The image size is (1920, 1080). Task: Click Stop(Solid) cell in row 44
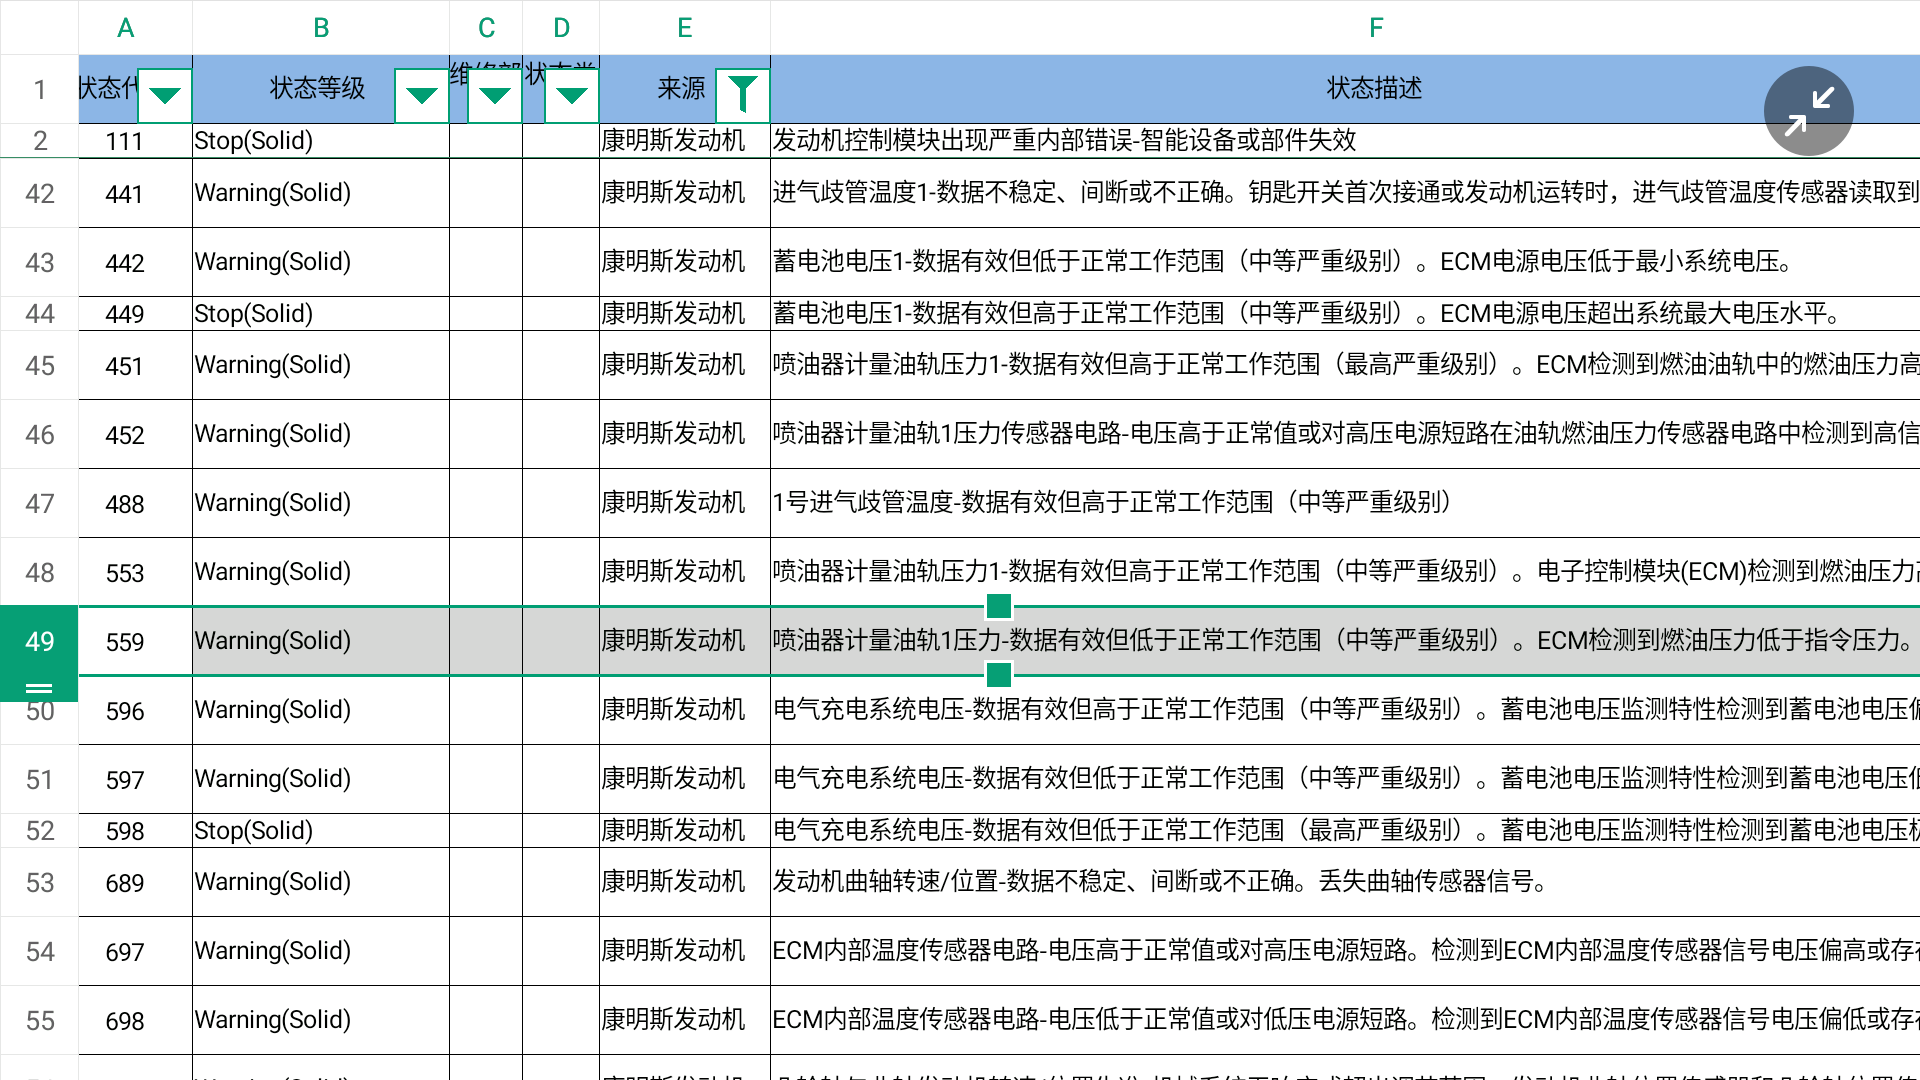click(321, 314)
